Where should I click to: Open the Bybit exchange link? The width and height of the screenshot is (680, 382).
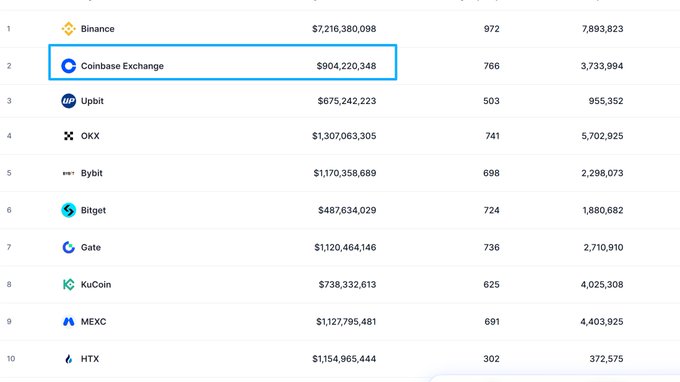(x=92, y=173)
